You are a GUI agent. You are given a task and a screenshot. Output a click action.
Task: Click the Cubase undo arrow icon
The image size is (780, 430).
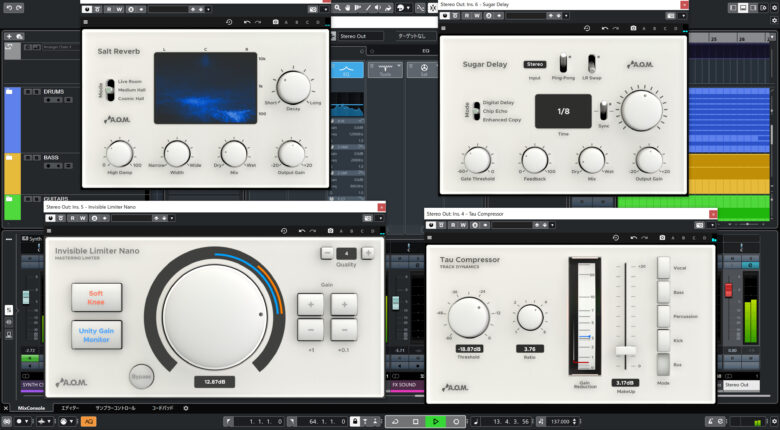(8, 8)
